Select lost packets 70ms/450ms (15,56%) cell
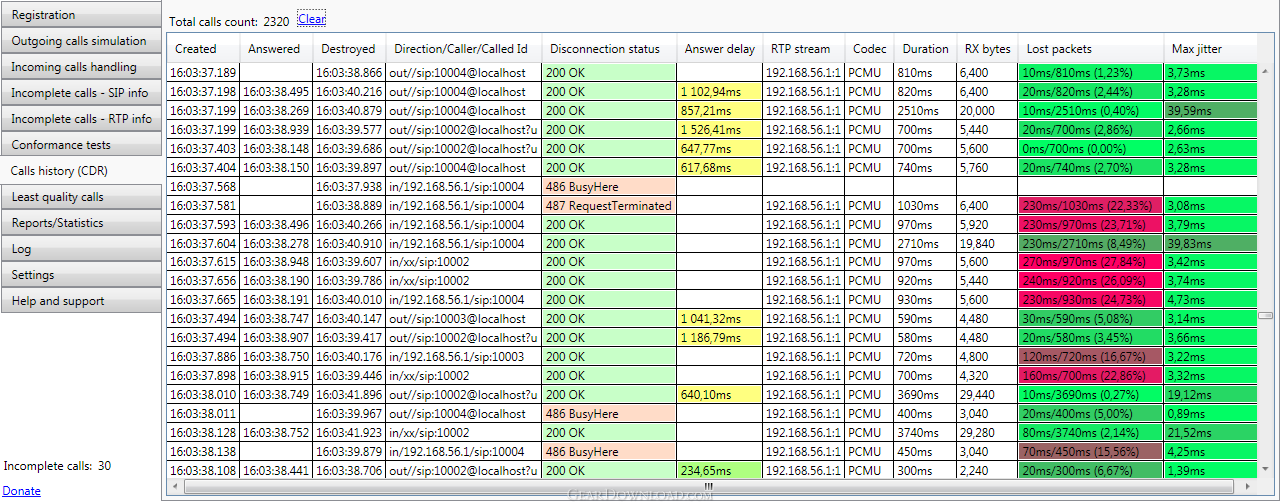The image size is (1280, 503). (x=1090, y=451)
